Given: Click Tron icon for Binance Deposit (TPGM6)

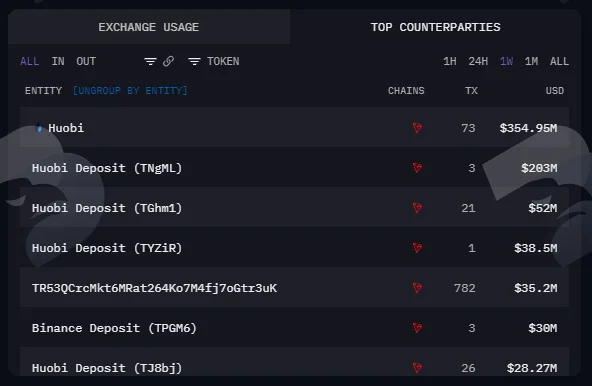Looking at the screenshot, I should (417, 328).
